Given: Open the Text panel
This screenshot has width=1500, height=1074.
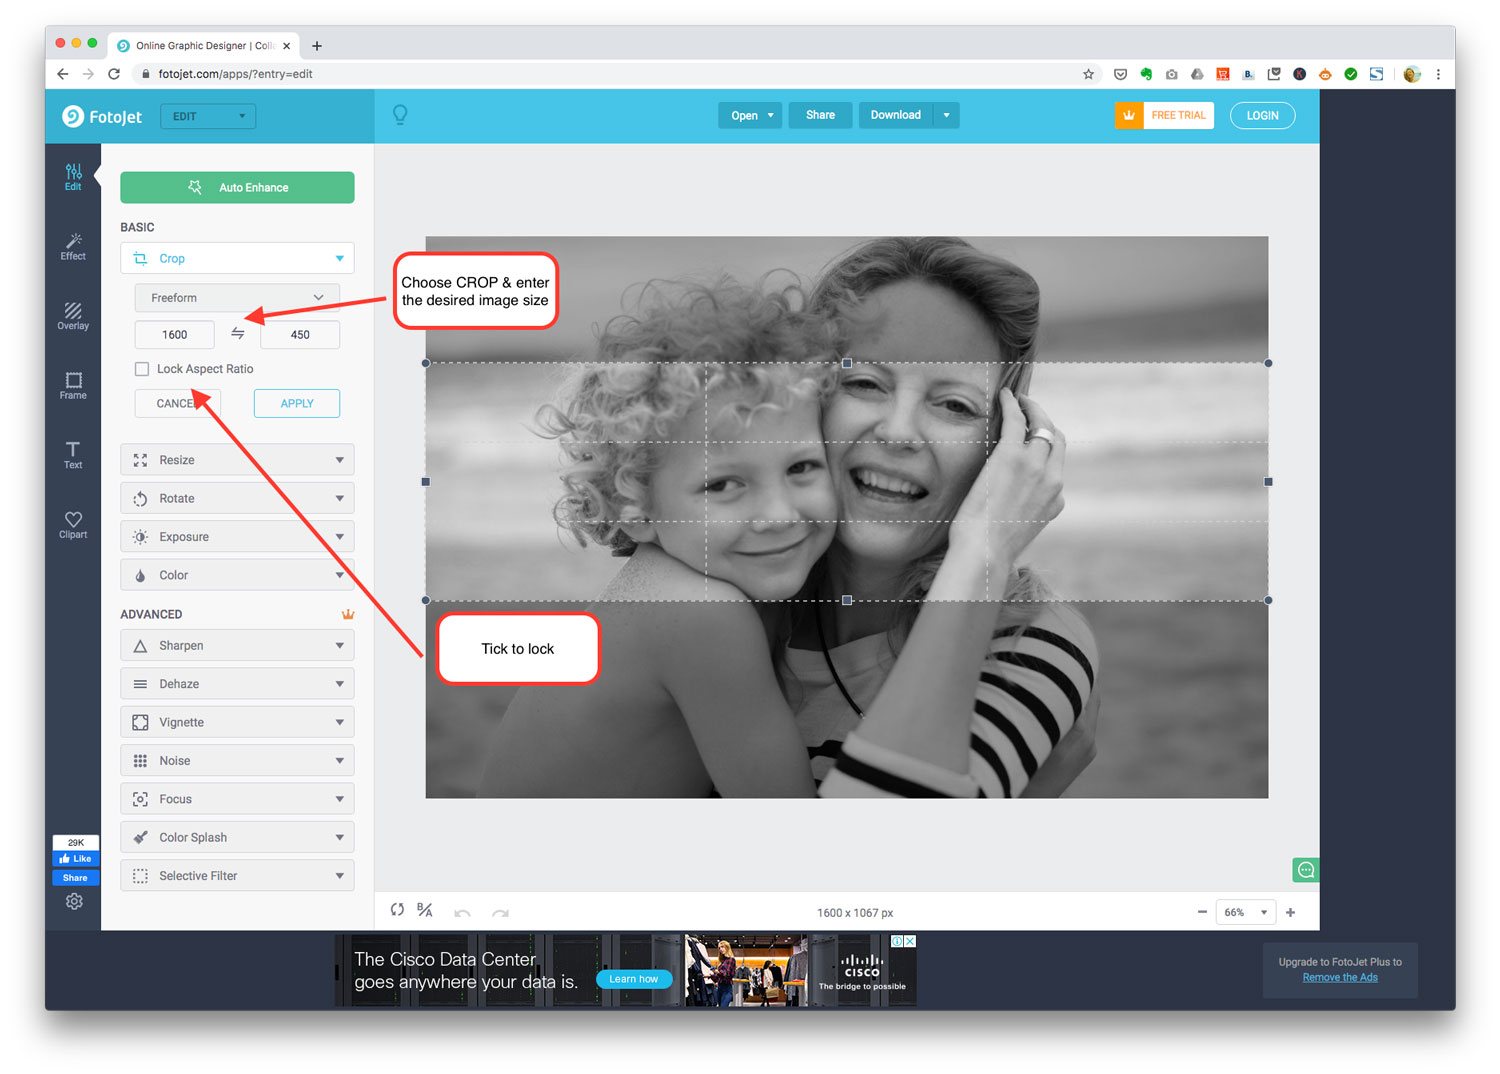Looking at the screenshot, I should tap(73, 455).
